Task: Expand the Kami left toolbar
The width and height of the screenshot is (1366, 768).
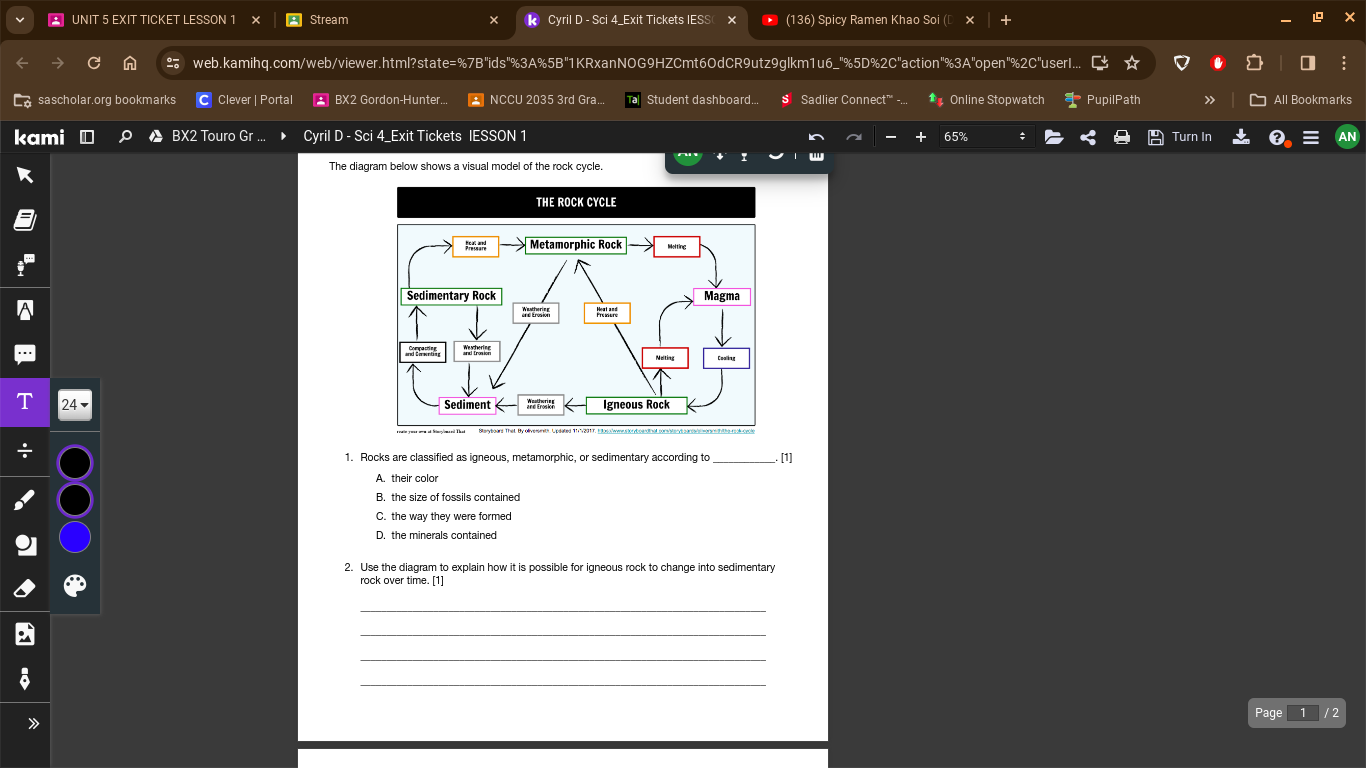Action: (33, 723)
